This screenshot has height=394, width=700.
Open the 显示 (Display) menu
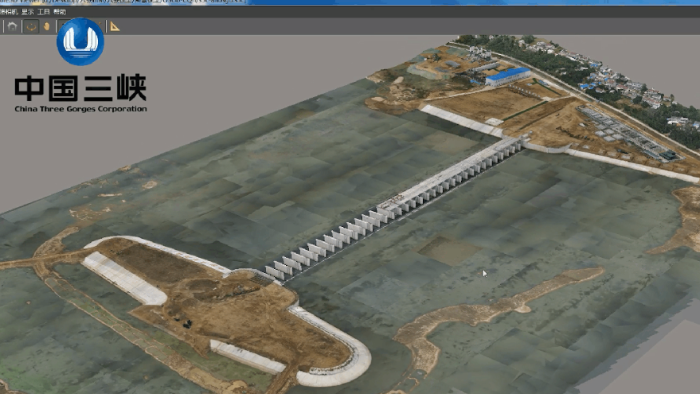tap(28, 12)
